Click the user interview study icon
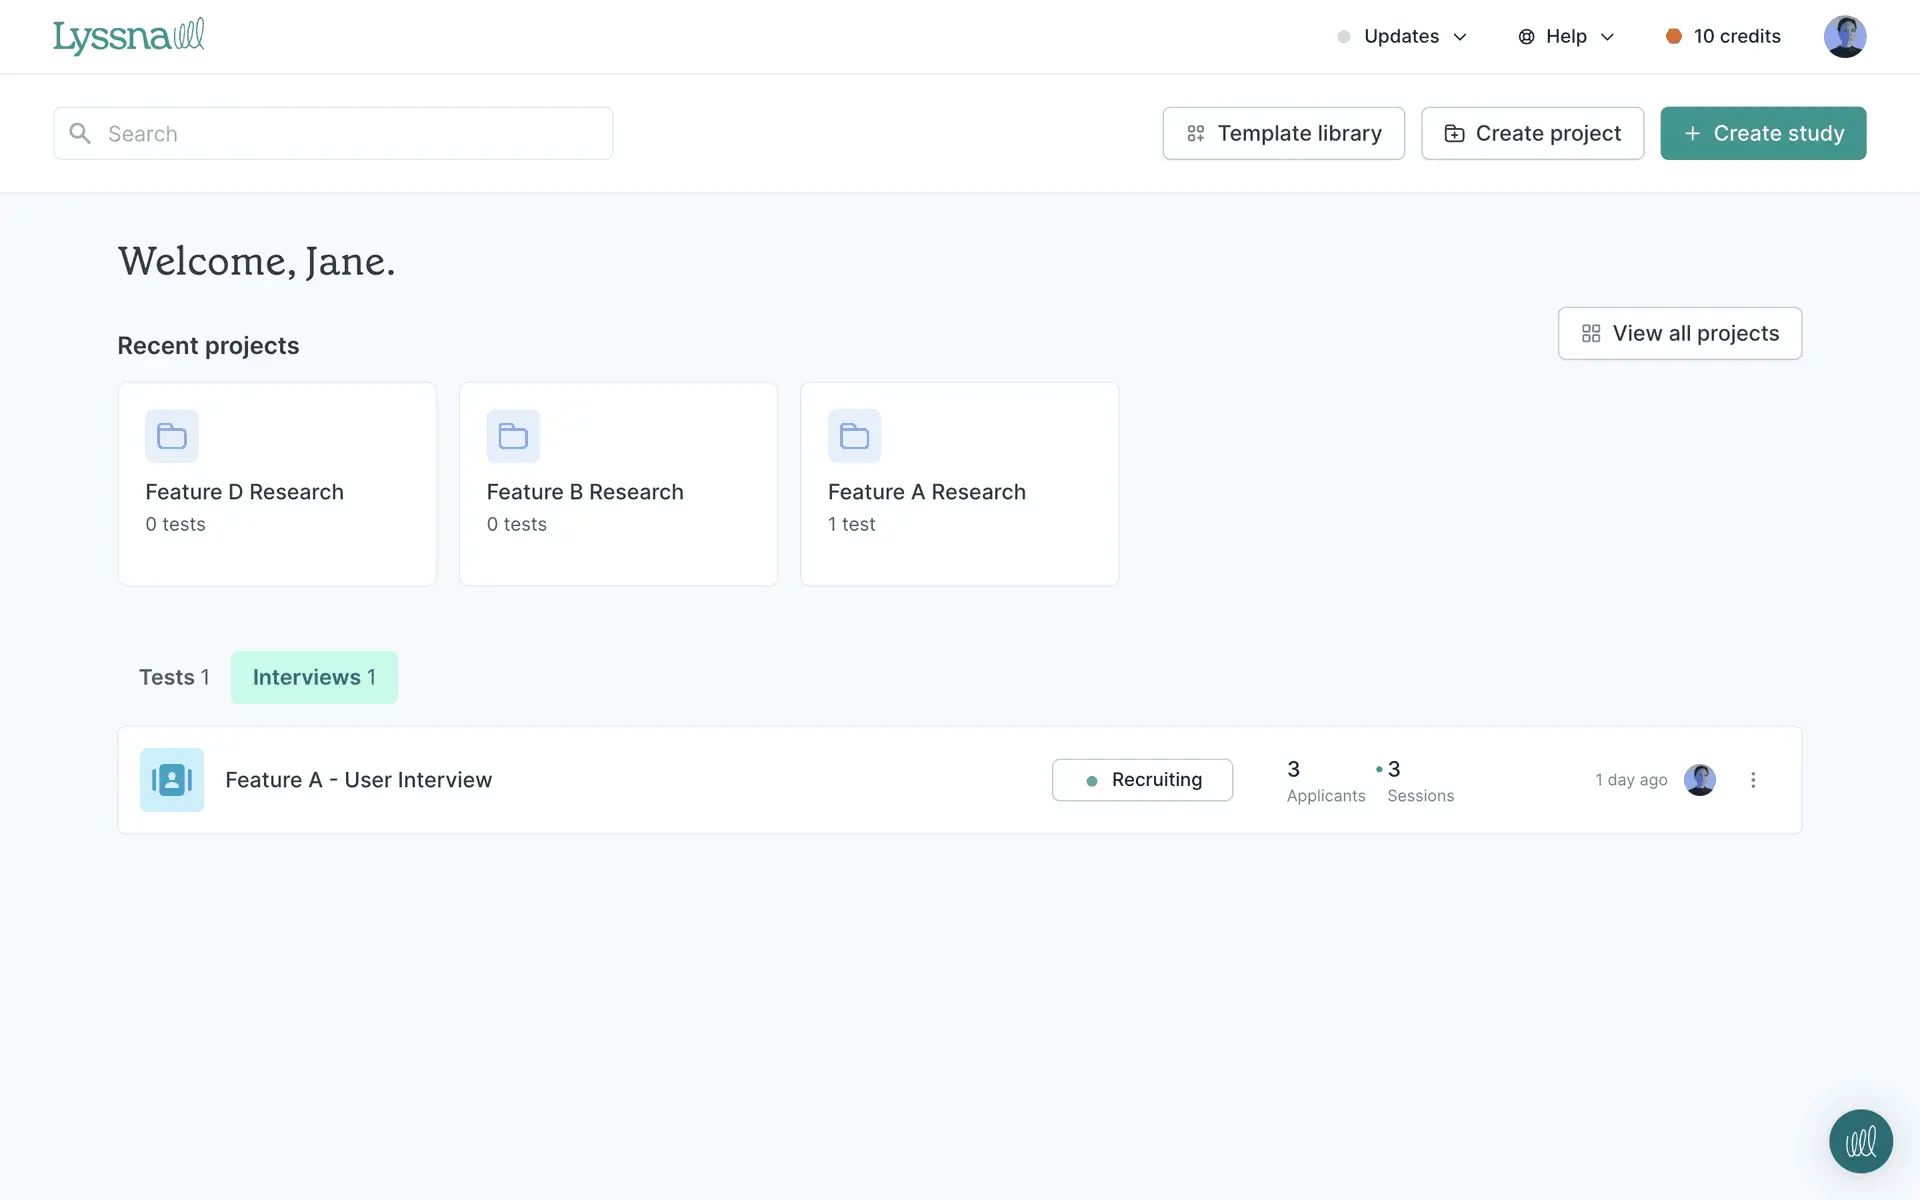Screen dimensions: 1920x1200 pos(172,780)
